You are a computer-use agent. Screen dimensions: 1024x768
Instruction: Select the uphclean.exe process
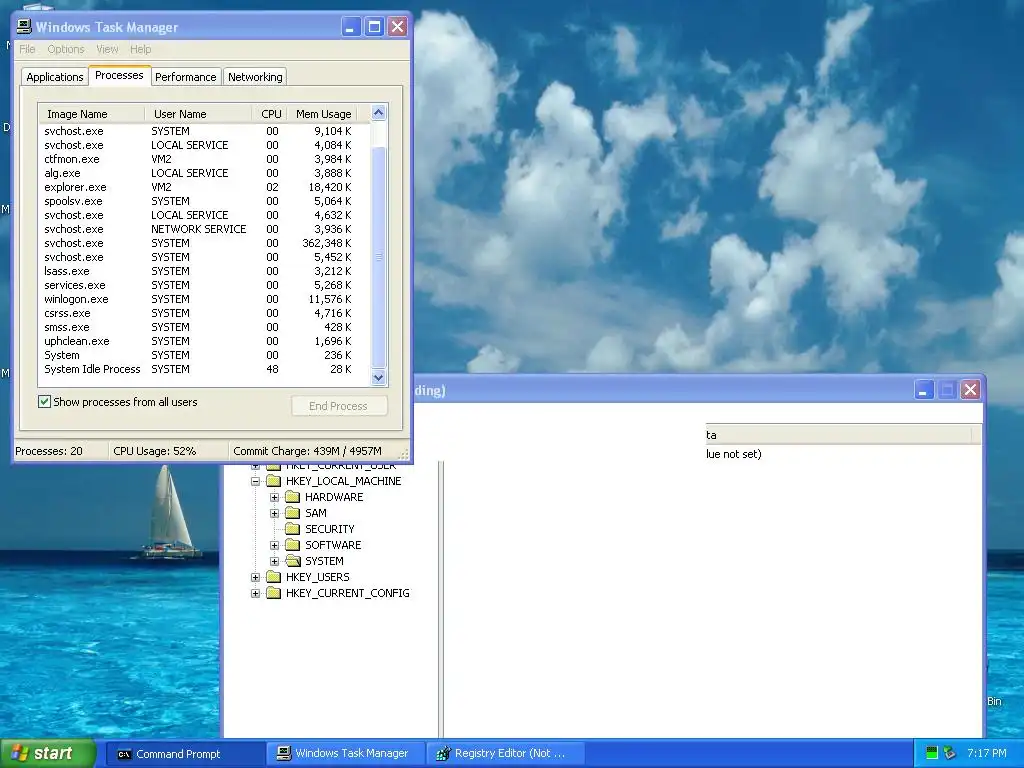(204, 342)
